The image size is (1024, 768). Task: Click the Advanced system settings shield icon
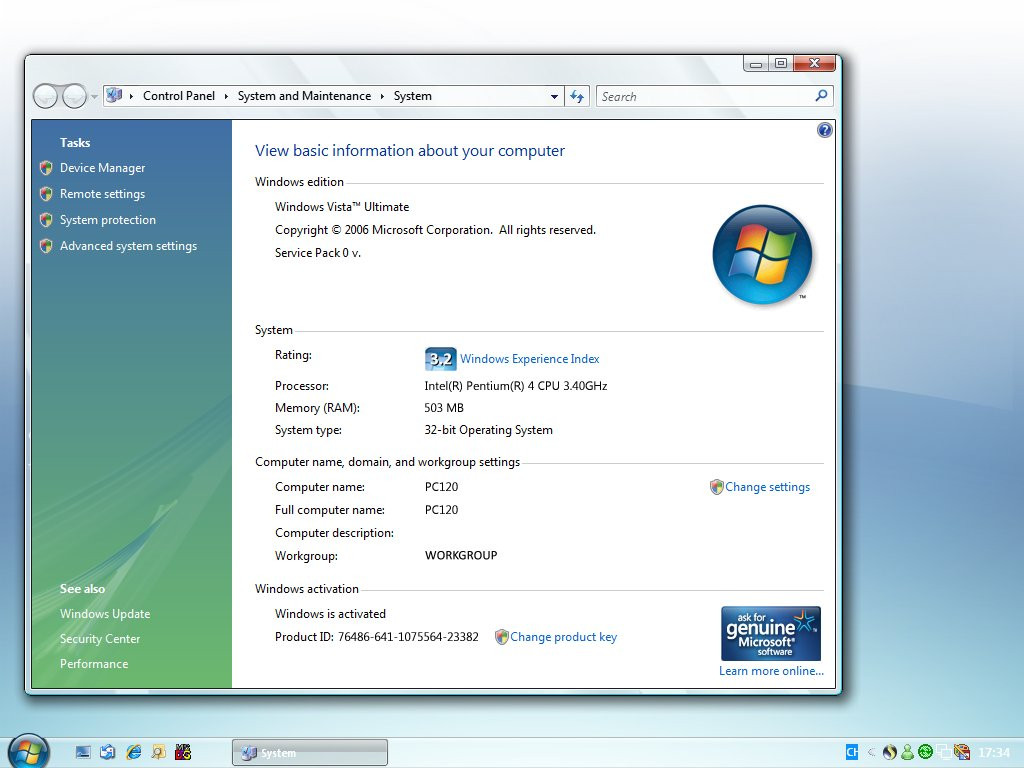click(x=46, y=246)
